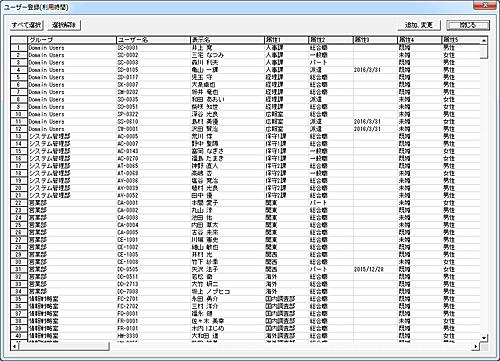
Task: Click display name 福島 たまき
Action: [x=207, y=158]
